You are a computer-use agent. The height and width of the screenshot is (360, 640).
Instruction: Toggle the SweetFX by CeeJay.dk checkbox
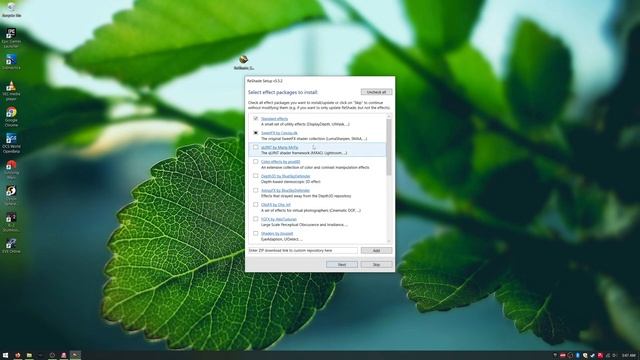point(256,133)
